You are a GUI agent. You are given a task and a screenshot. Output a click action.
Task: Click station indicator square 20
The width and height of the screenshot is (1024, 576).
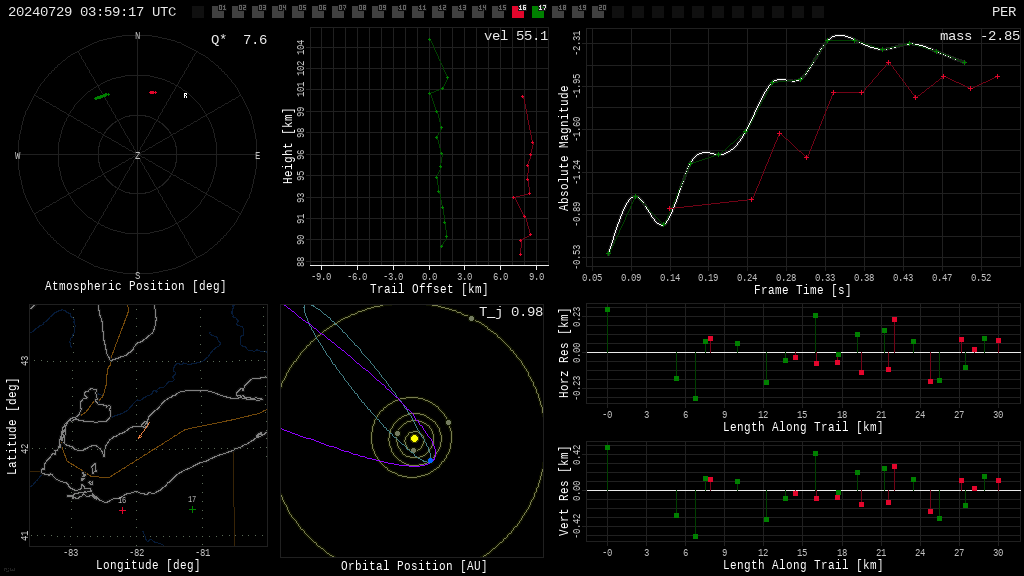tap(598, 12)
